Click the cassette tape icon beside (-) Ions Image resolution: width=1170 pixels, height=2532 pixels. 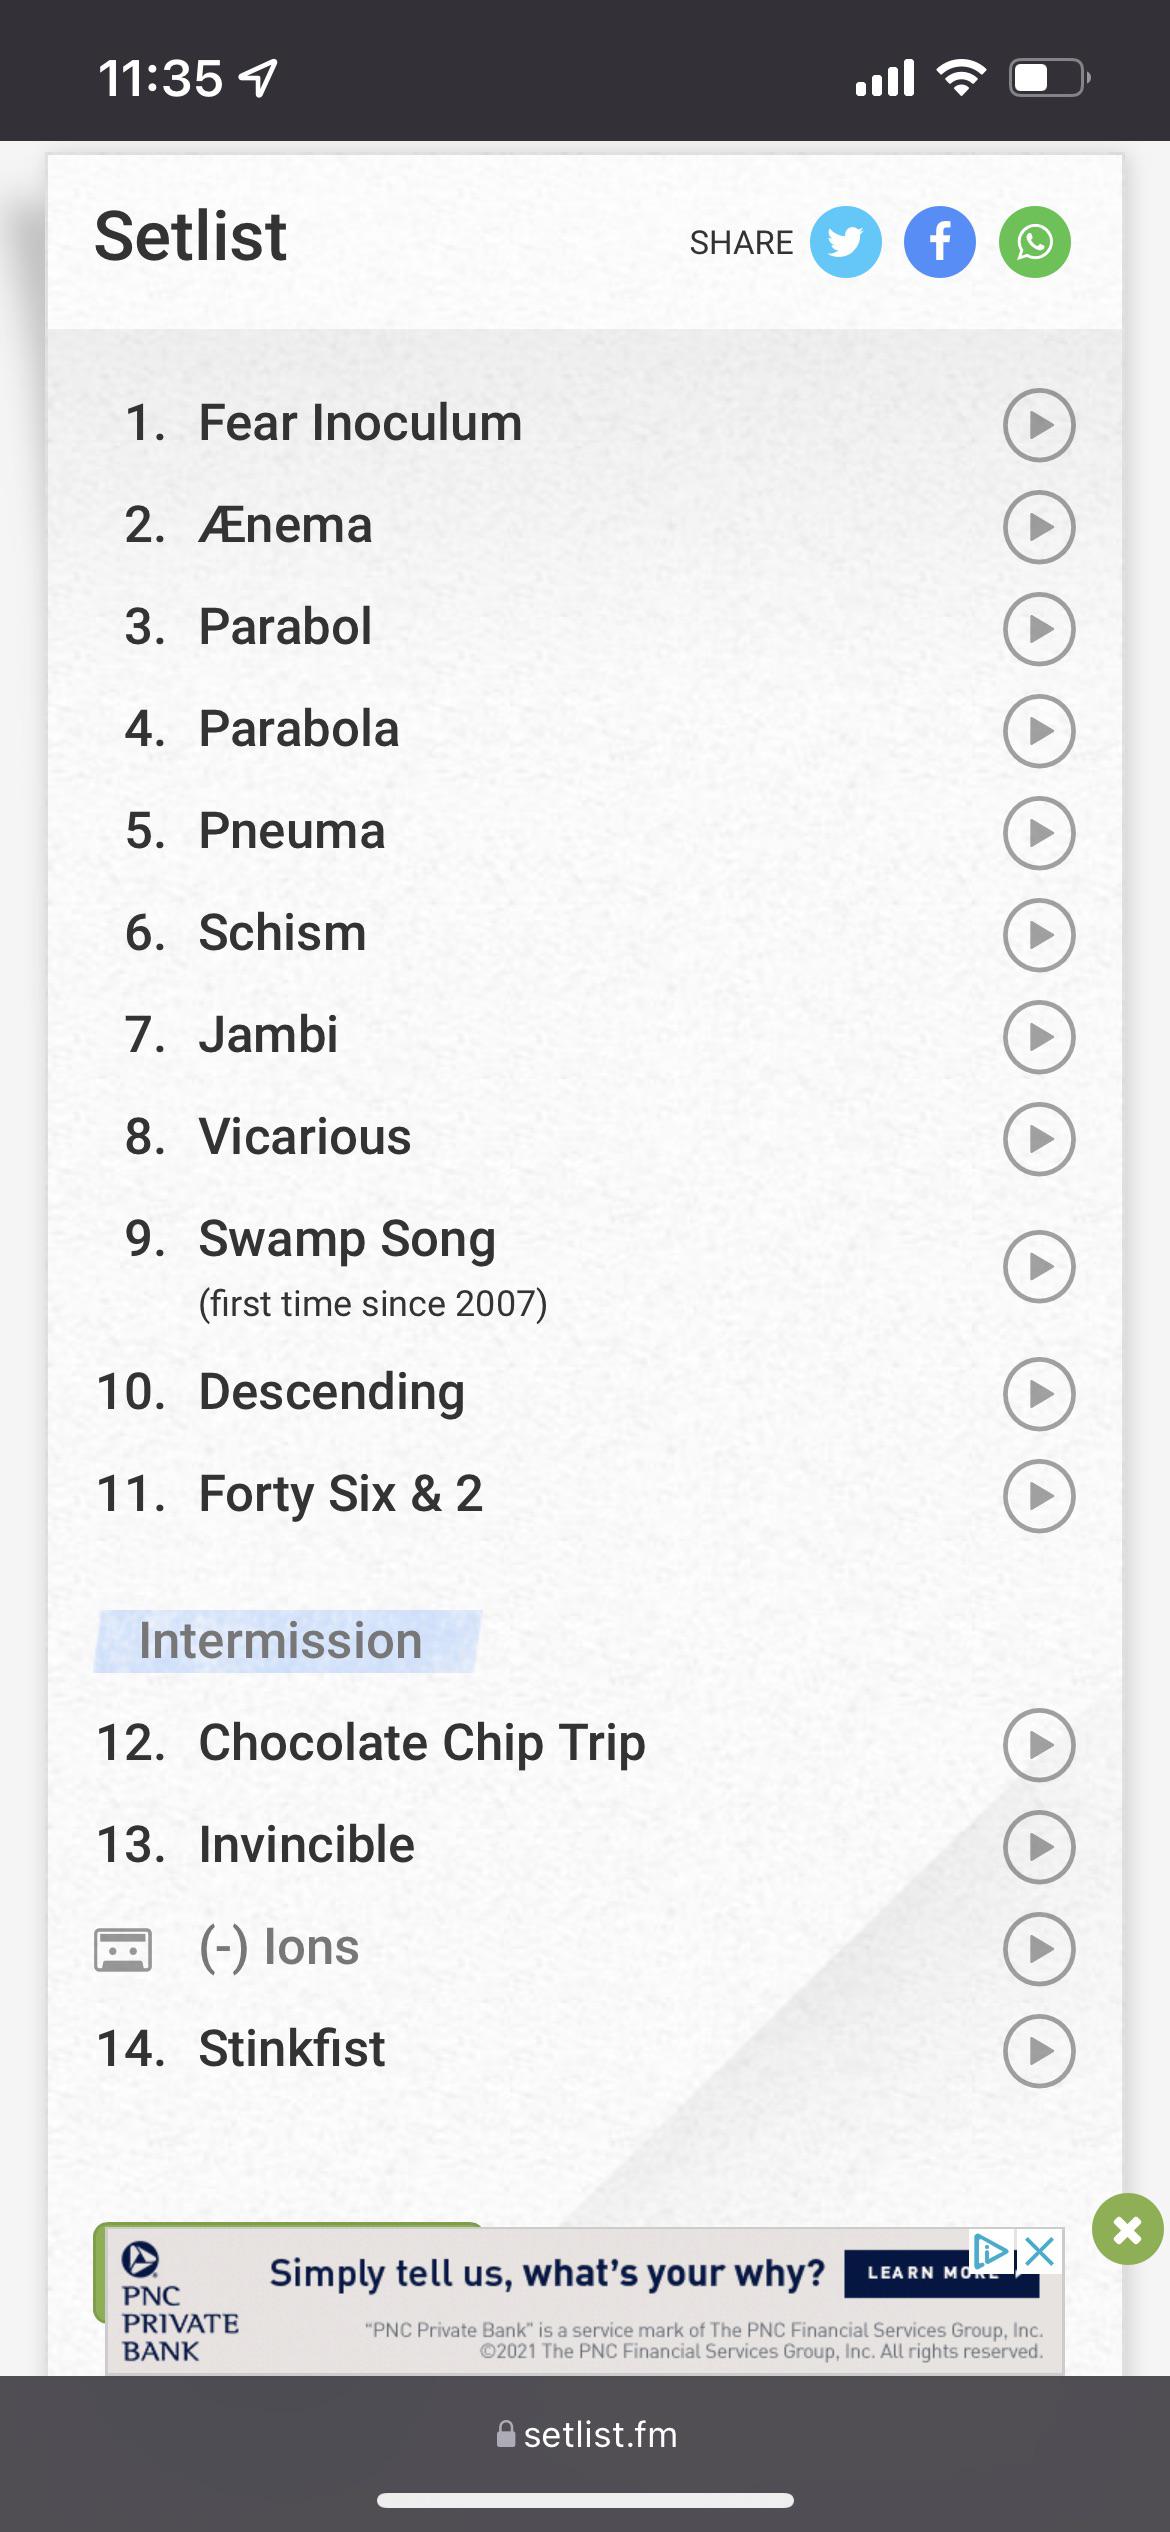coord(124,1947)
